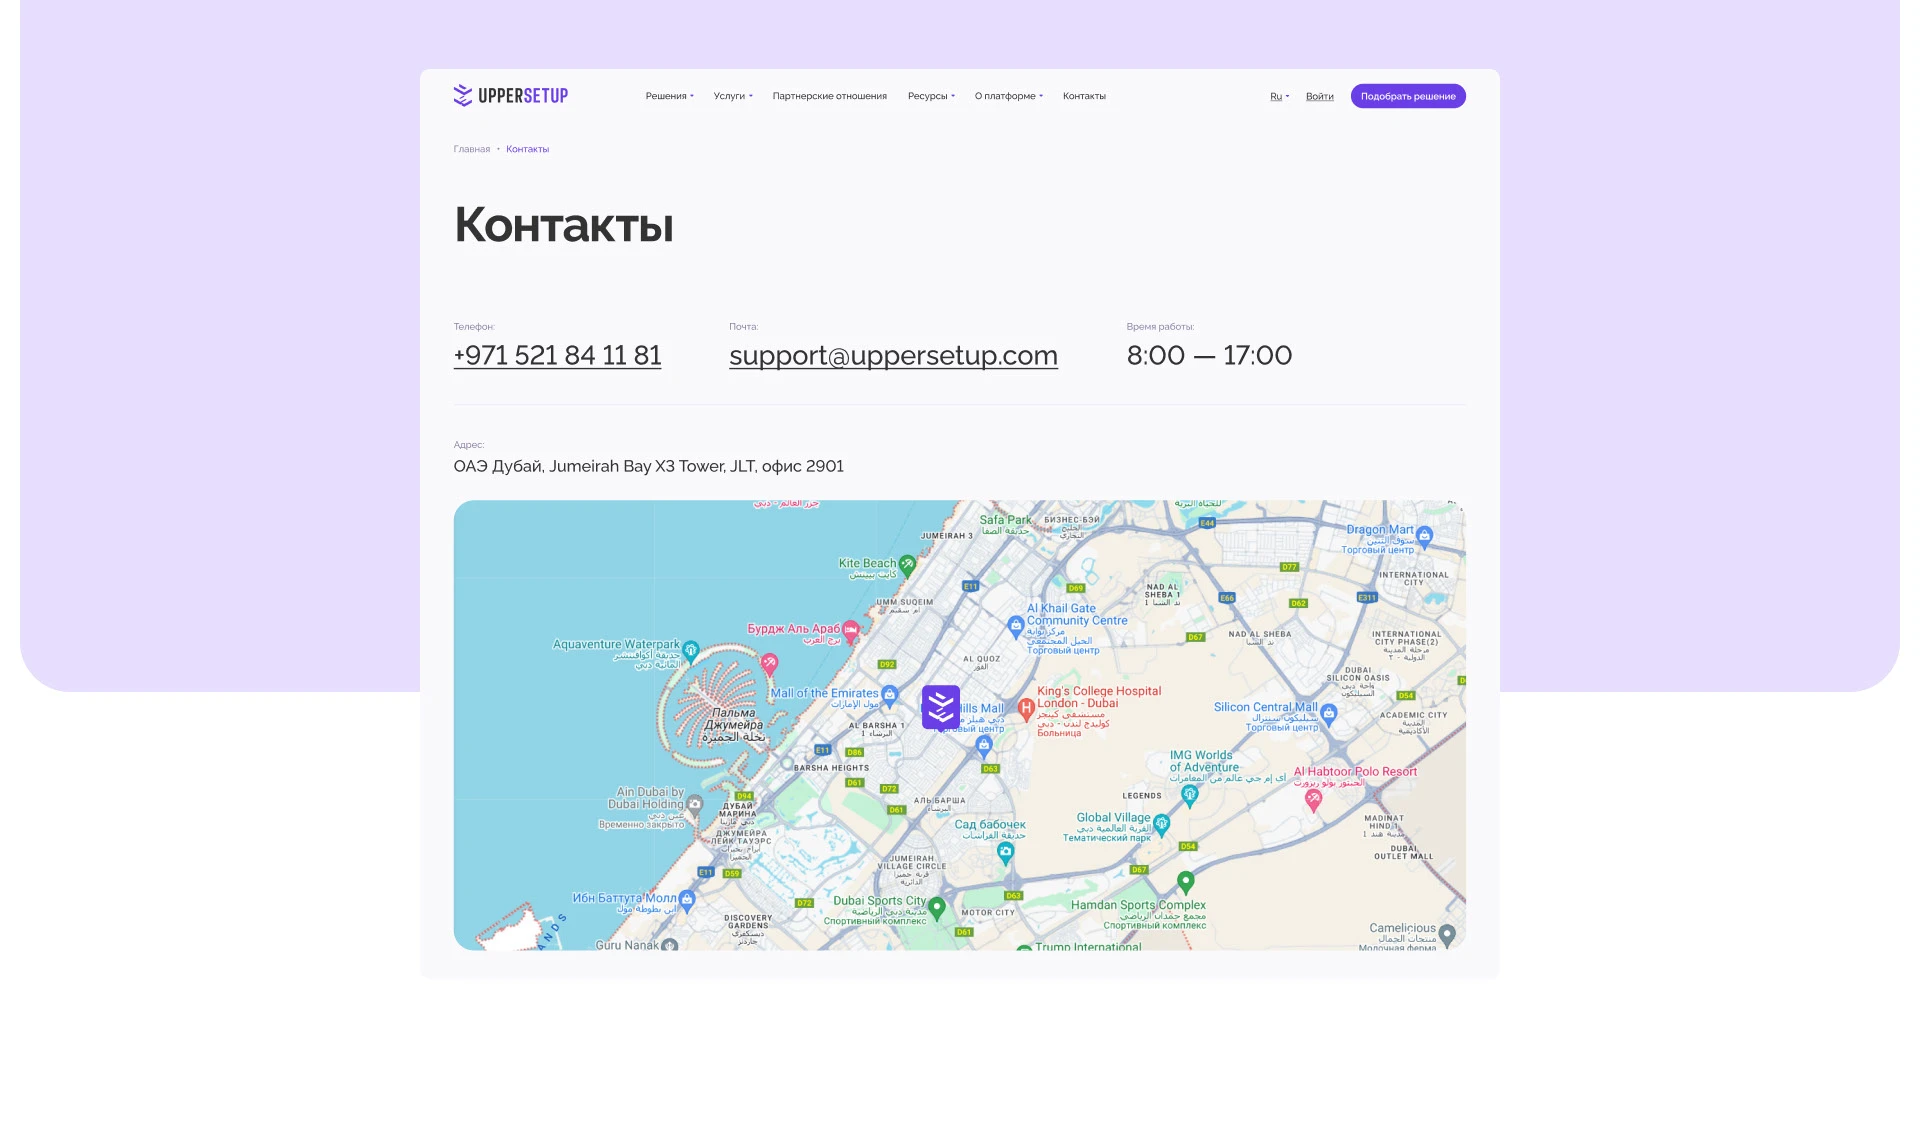Expand the Решения dropdown menu
The width and height of the screenshot is (1920, 1140).
coord(669,96)
